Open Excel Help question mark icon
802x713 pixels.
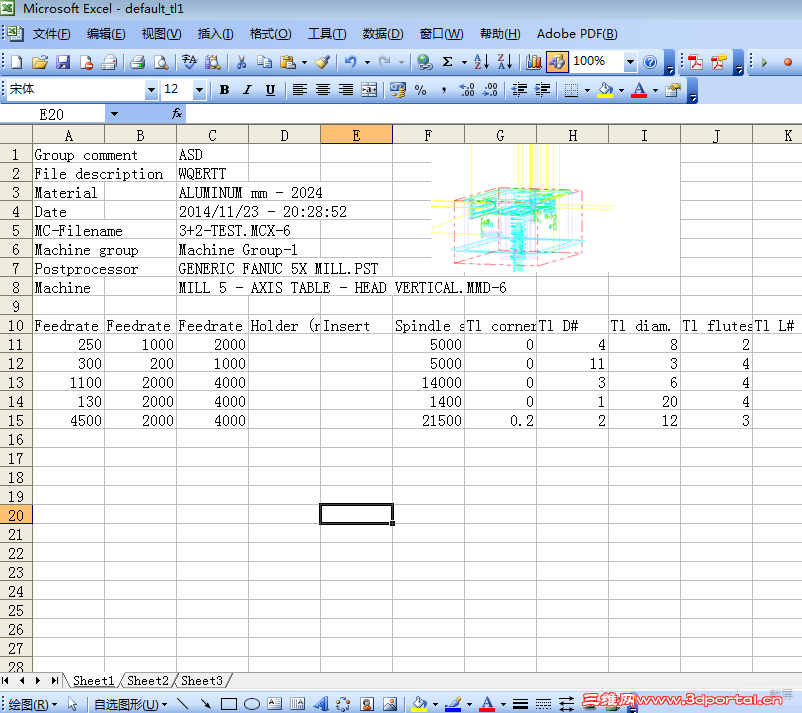[650, 62]
